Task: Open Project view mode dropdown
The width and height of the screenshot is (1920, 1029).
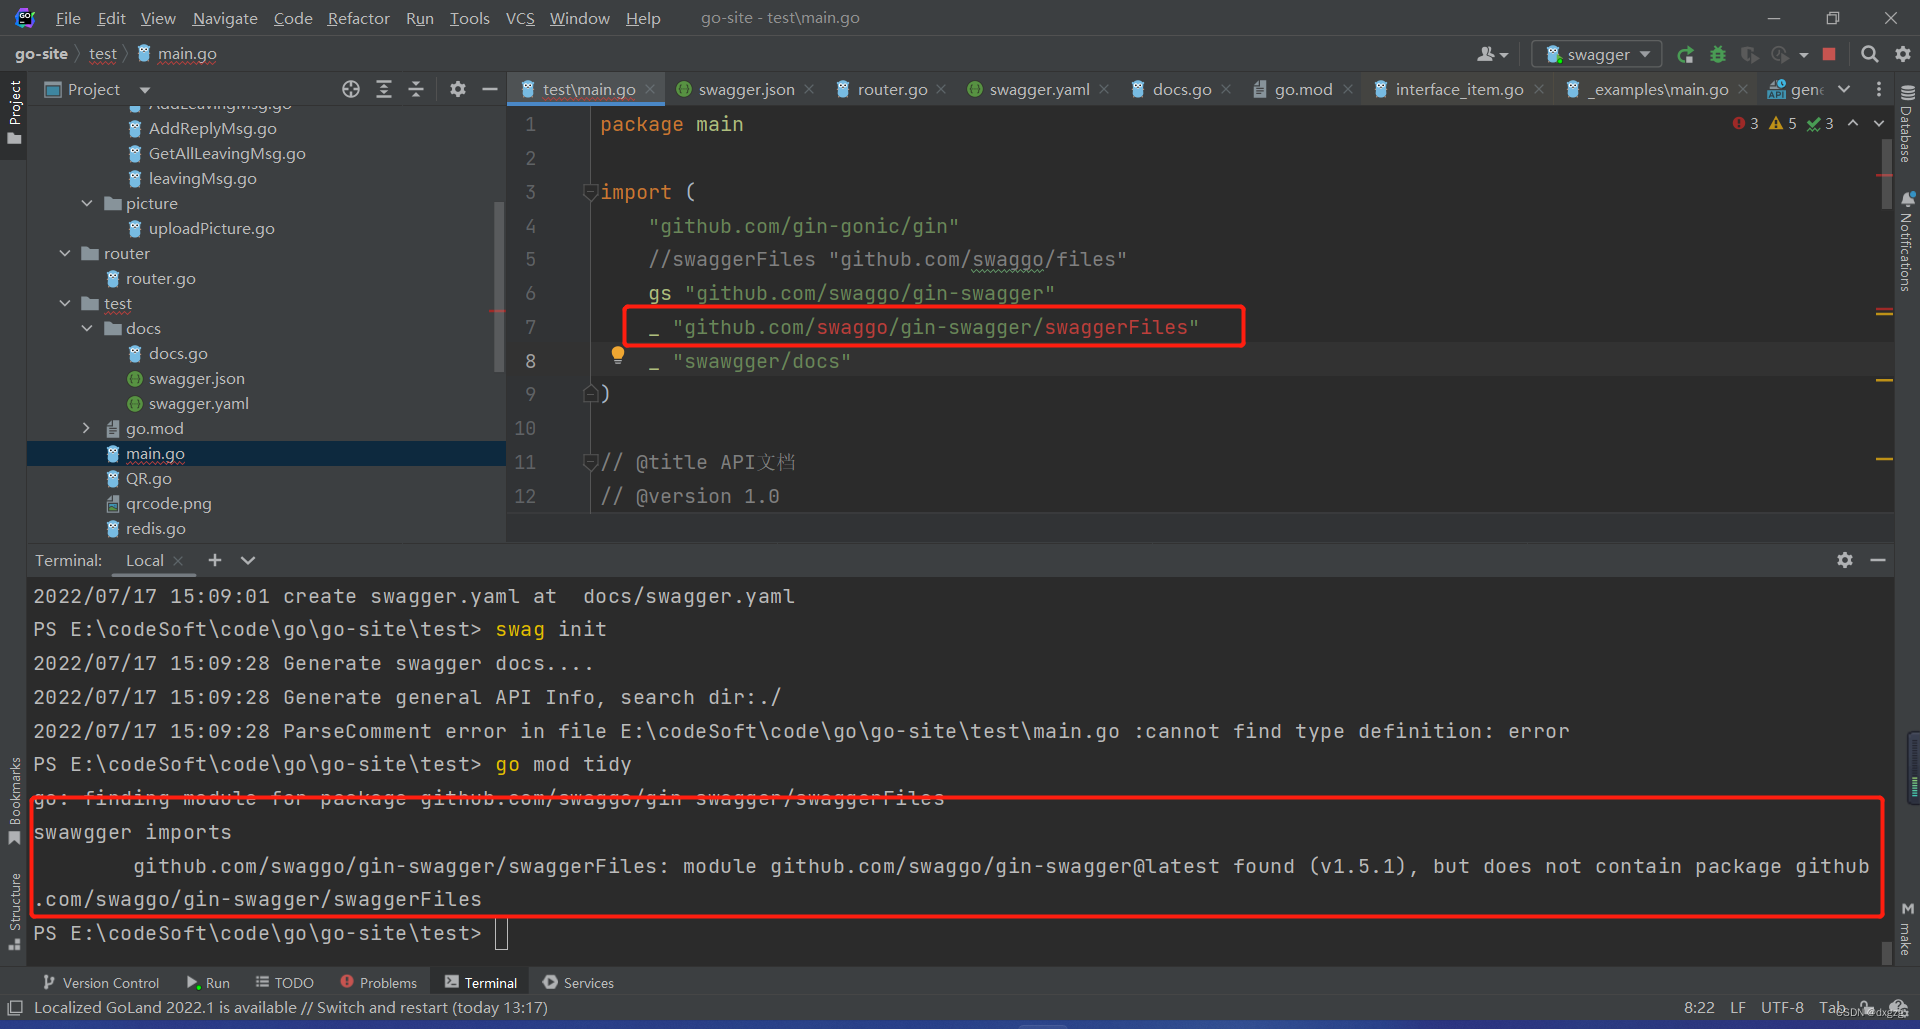Action: (145, 89)
